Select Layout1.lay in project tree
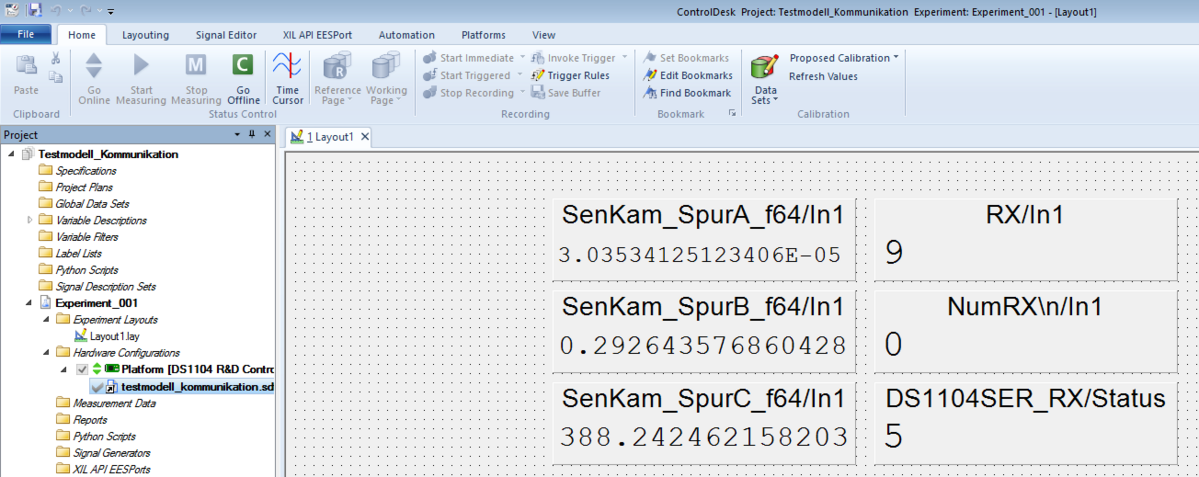 114,336
